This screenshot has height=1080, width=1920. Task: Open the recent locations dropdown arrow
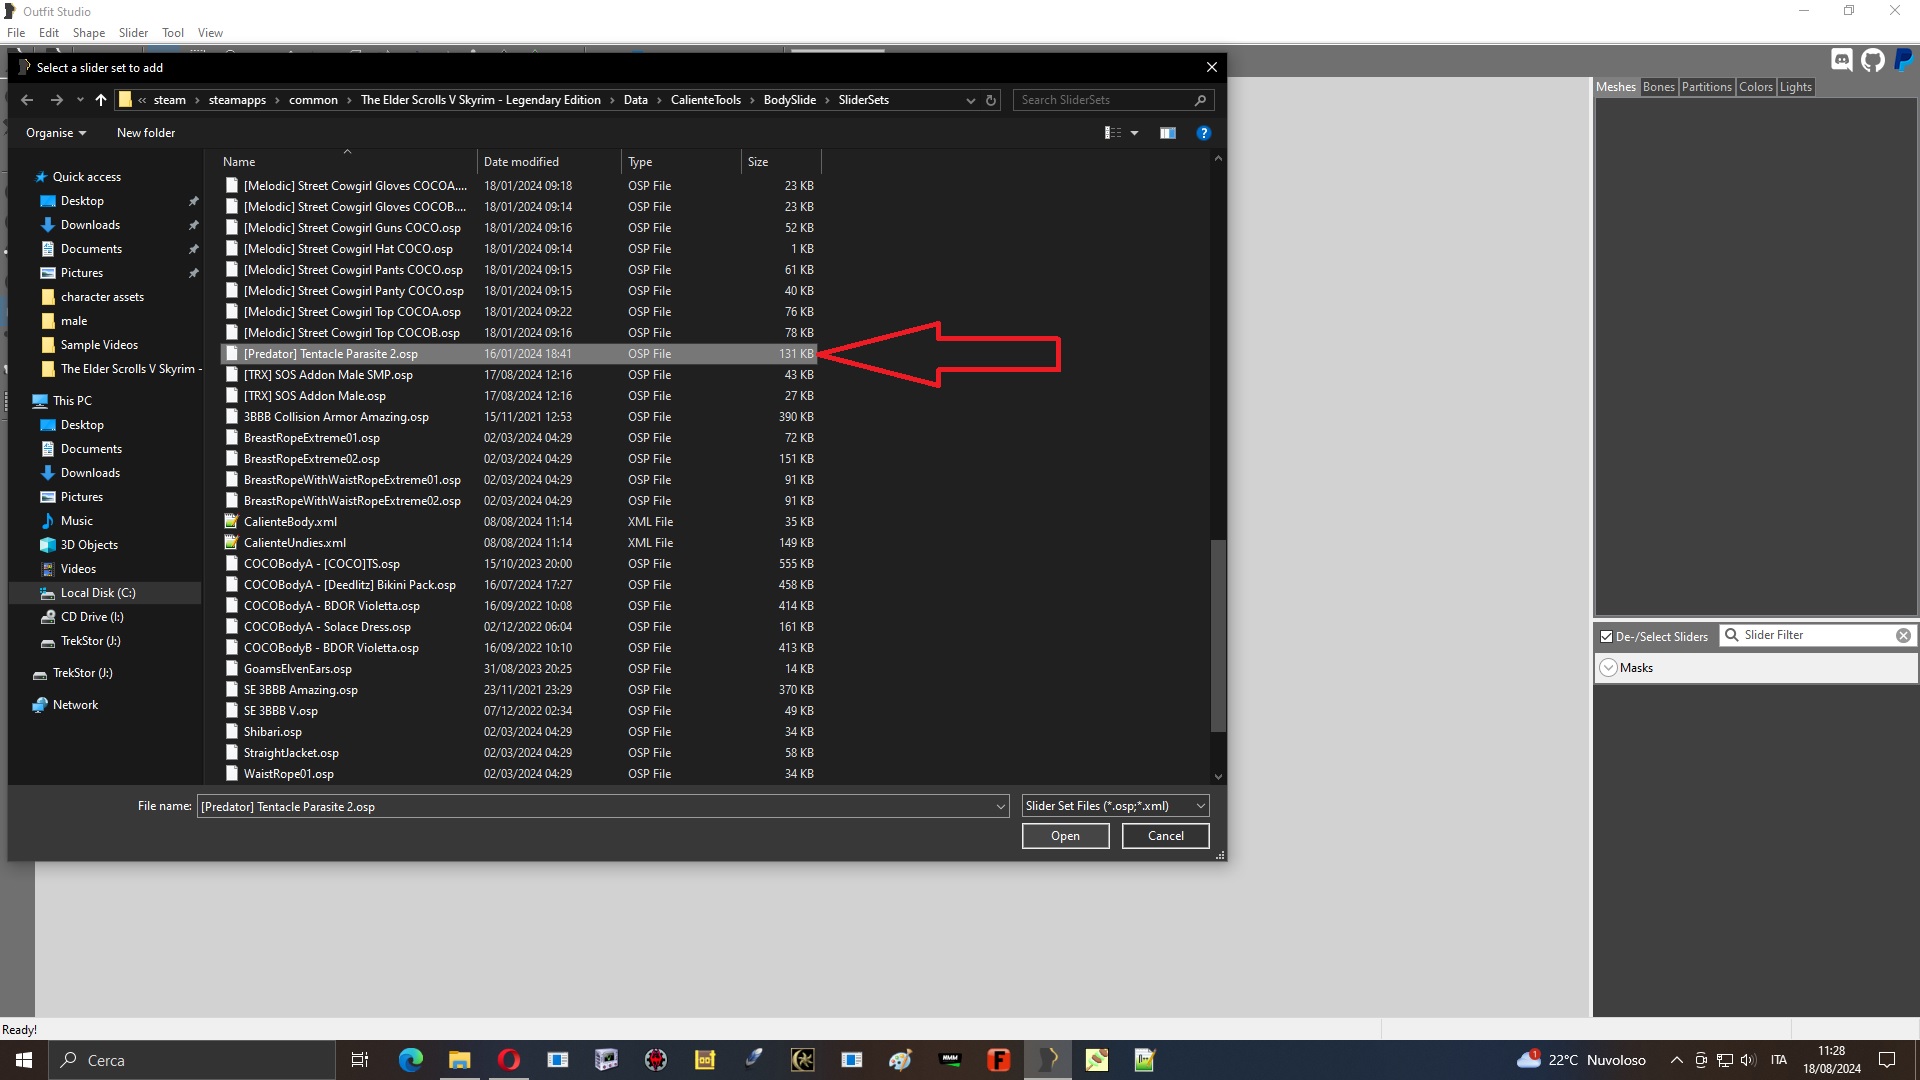tap(80, 100)
